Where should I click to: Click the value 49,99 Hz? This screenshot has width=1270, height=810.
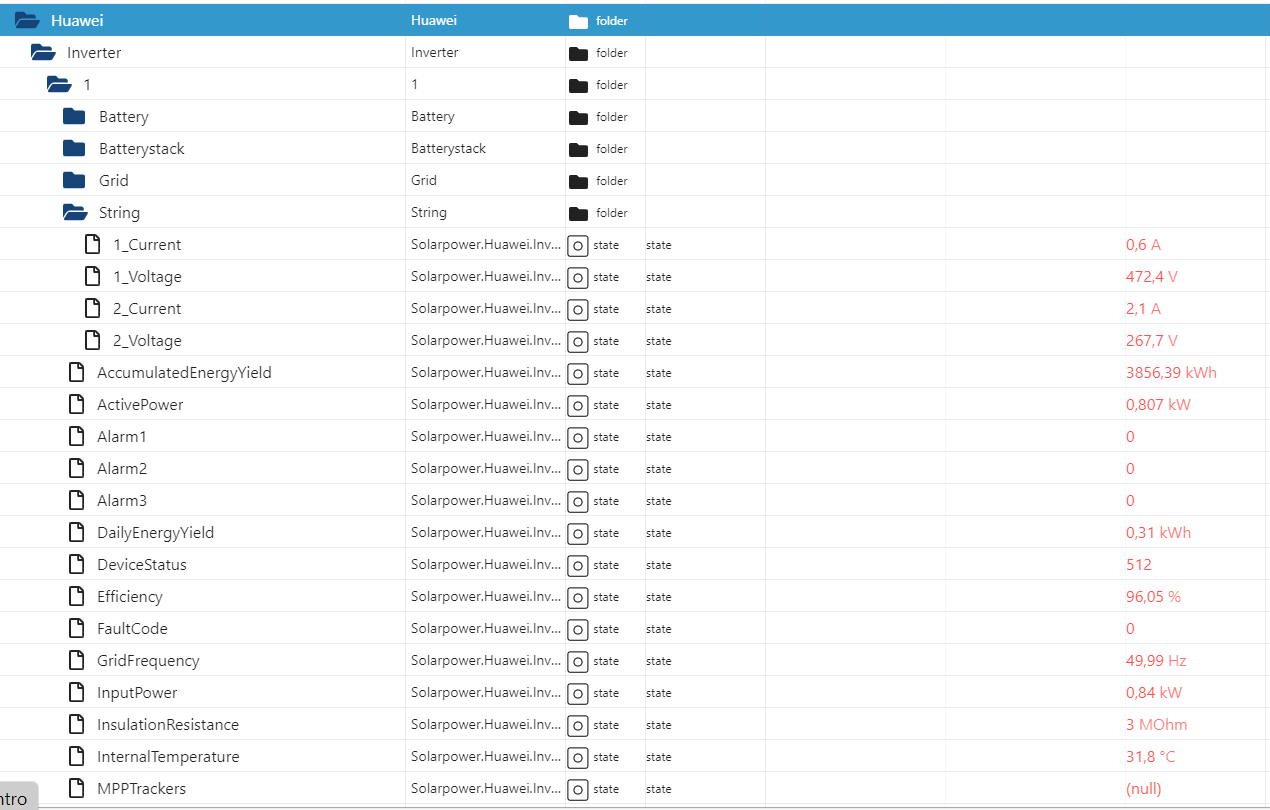point(1156,660)
